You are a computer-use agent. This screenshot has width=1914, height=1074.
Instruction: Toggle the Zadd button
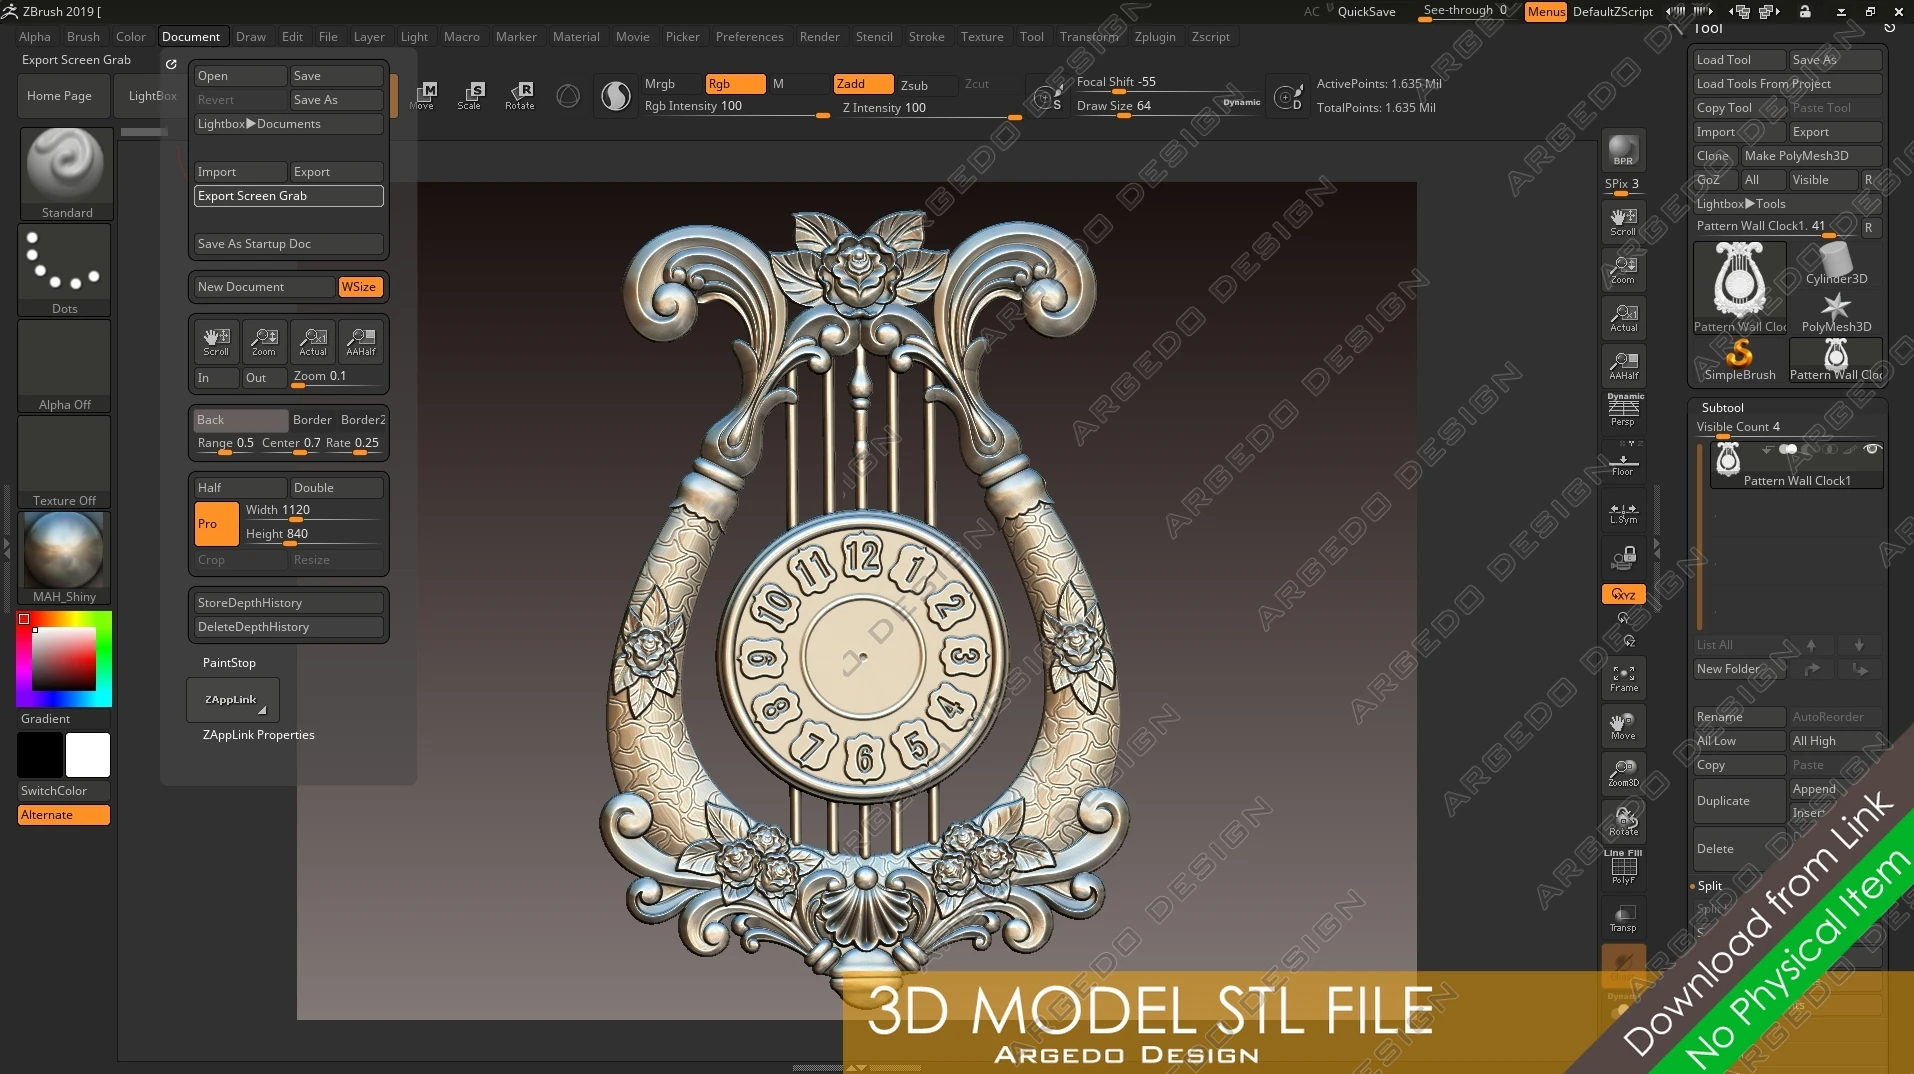tap(863, 84)
